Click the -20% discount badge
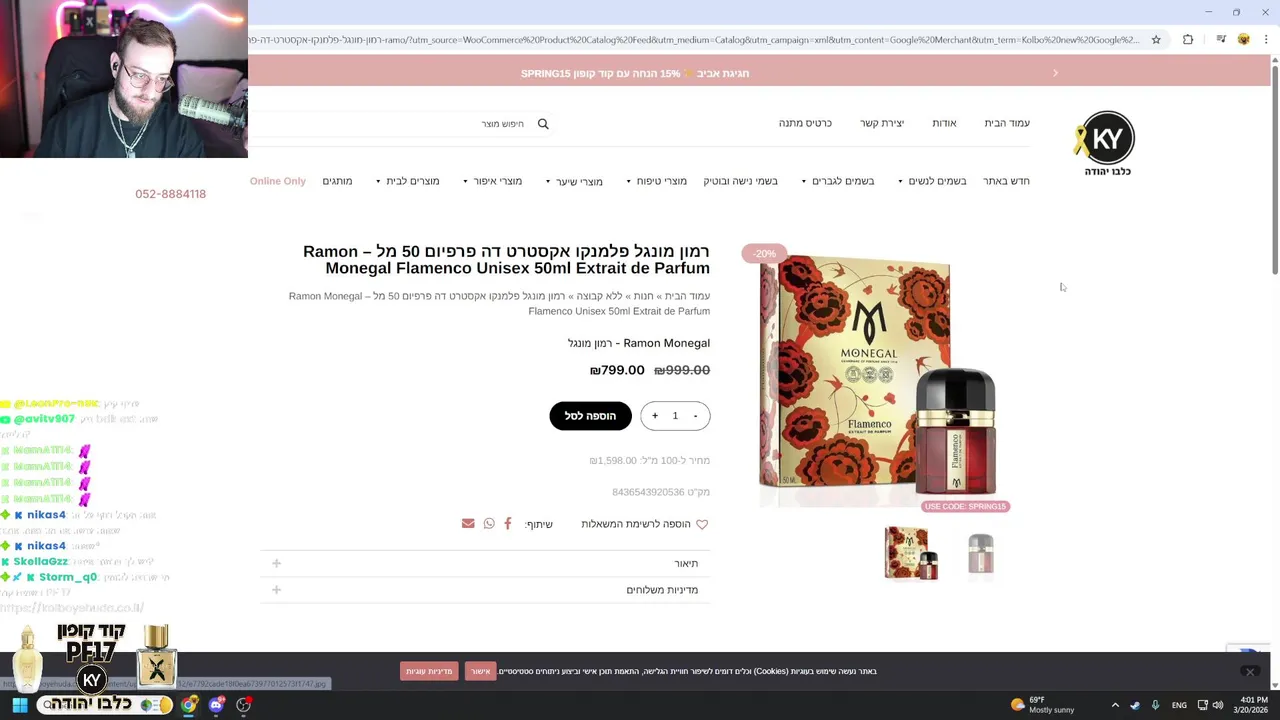This screenshot has height=720, width=1280. click(x=763, y=253)
